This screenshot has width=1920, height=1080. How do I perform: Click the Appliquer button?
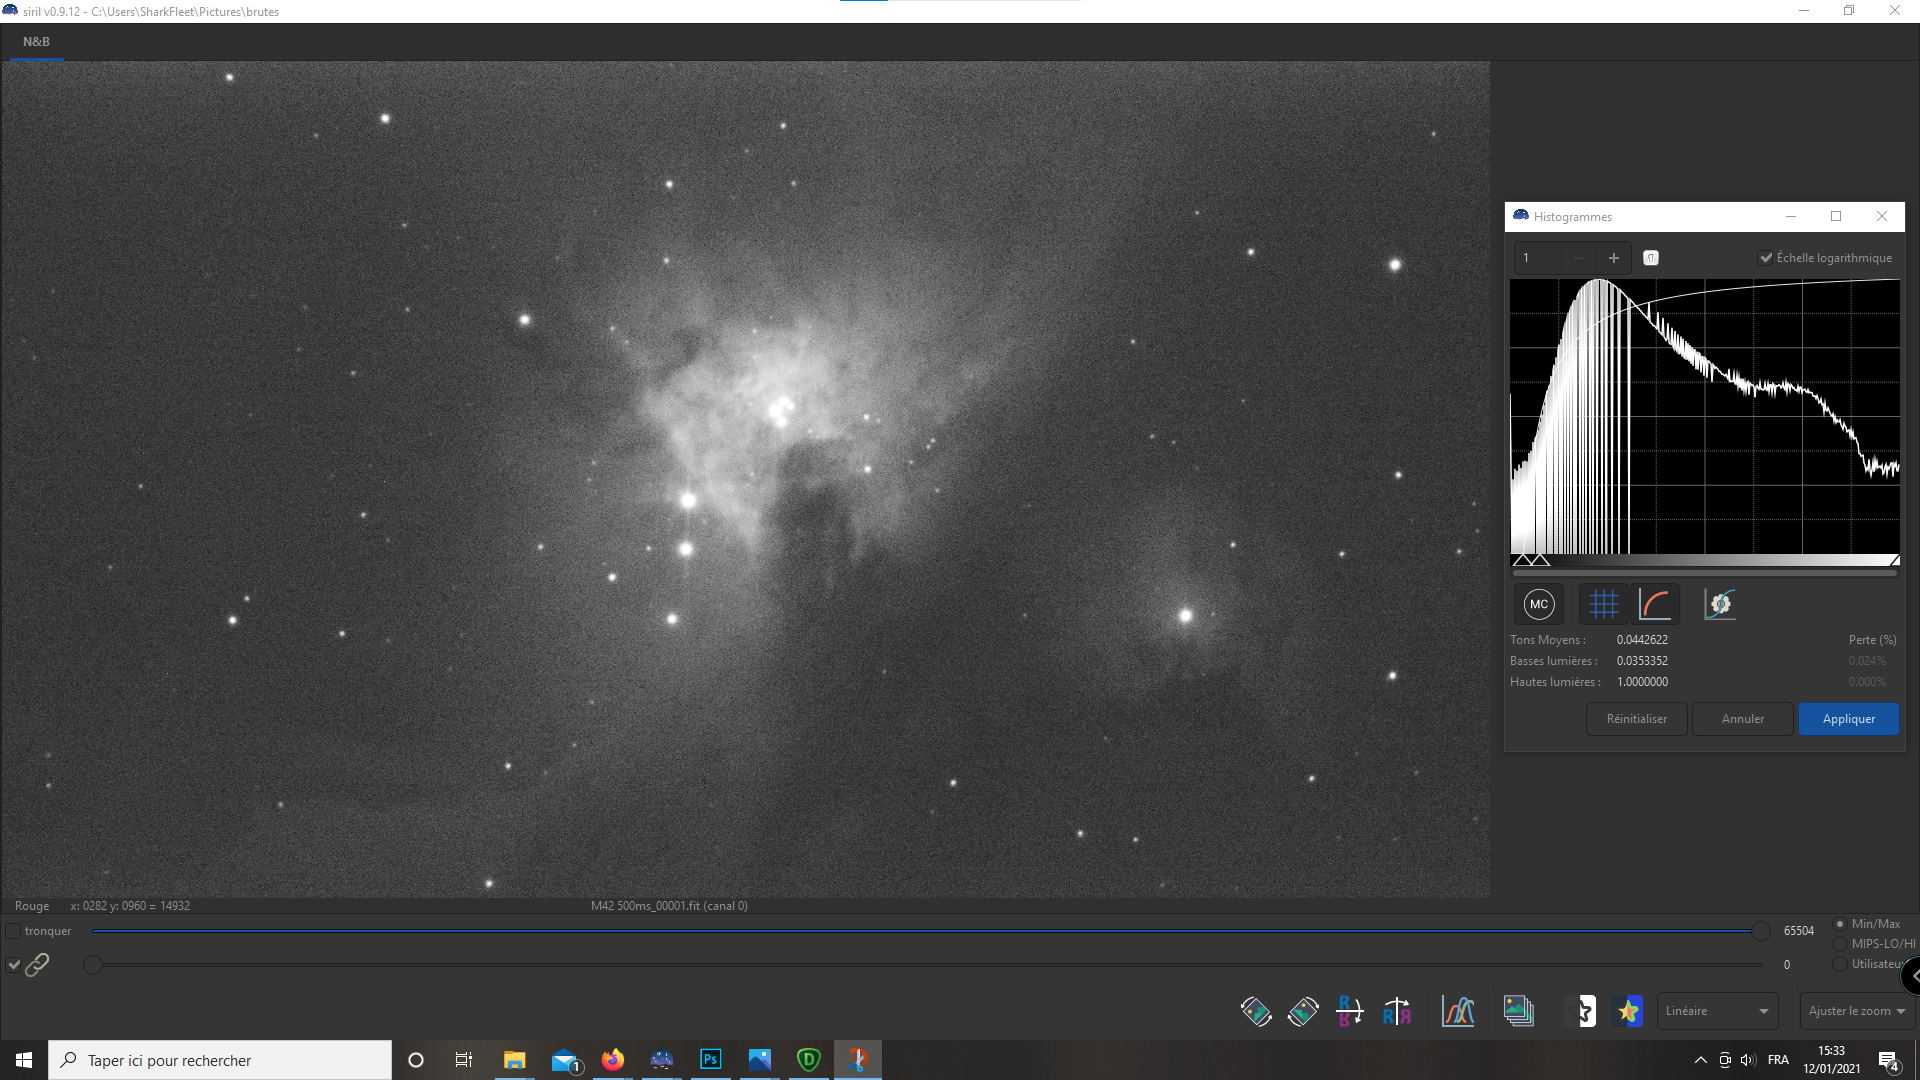[x=1848, y=719]
